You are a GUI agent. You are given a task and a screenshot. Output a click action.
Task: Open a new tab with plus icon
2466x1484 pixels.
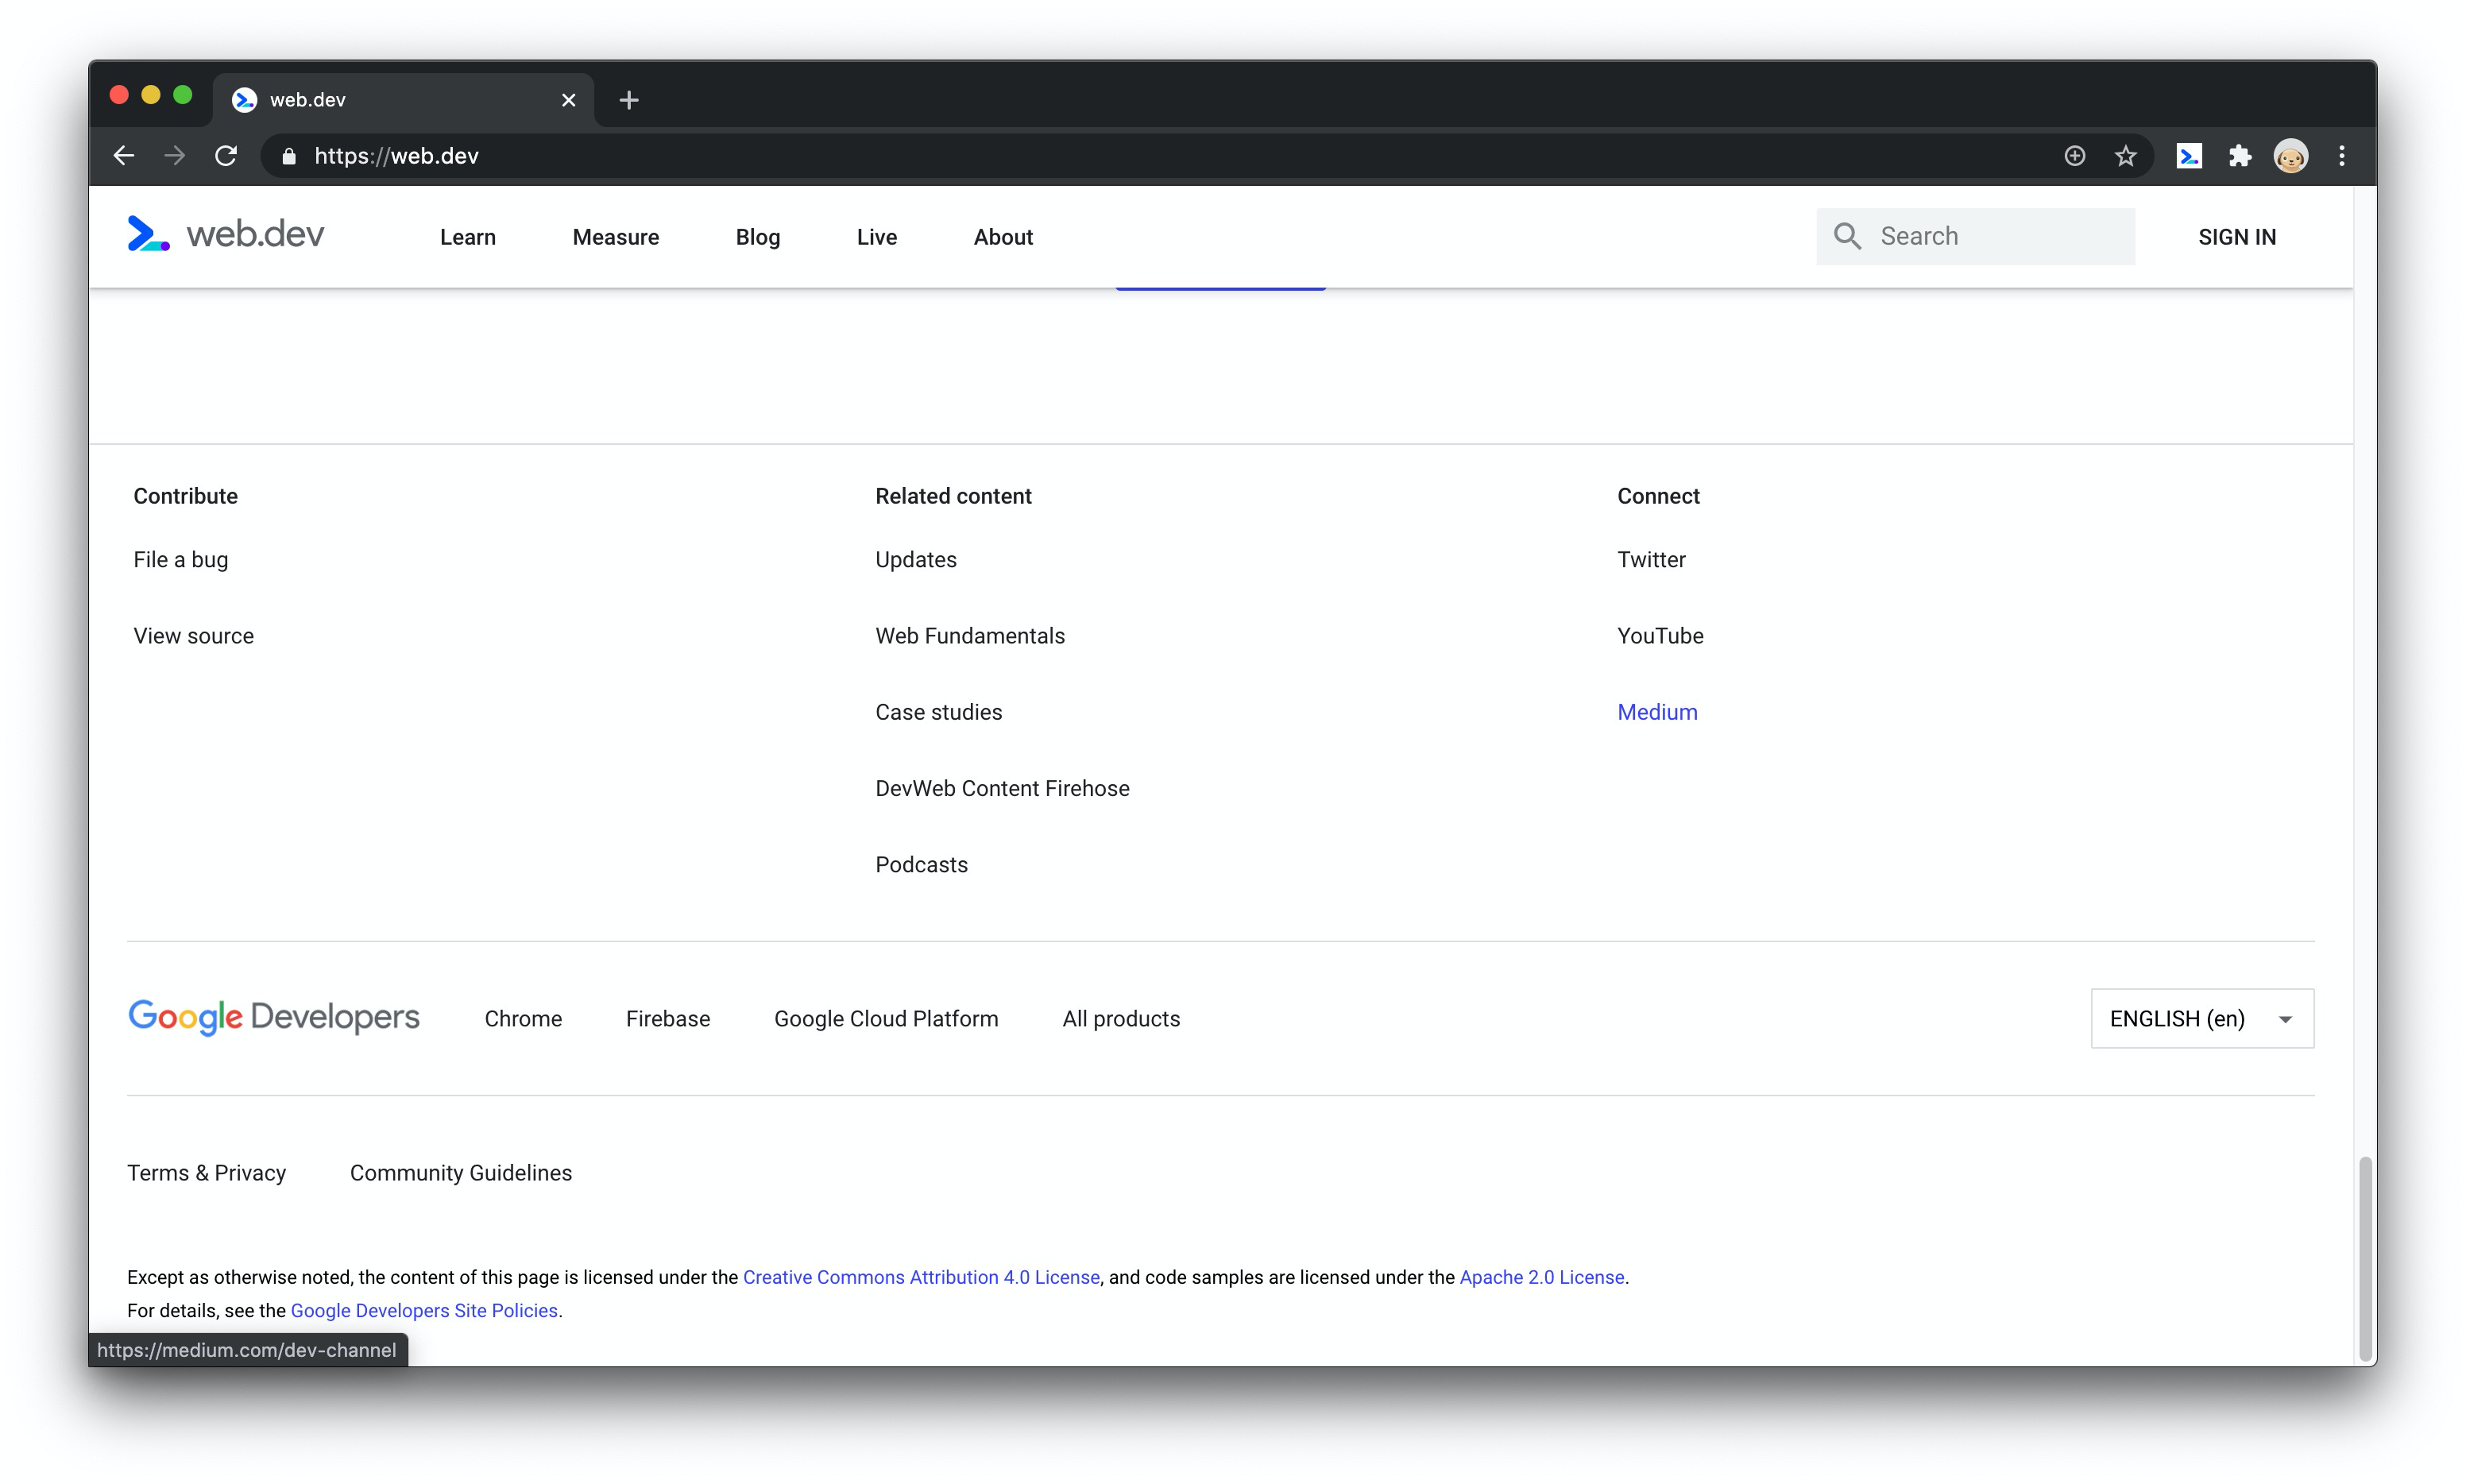point(628,100)
